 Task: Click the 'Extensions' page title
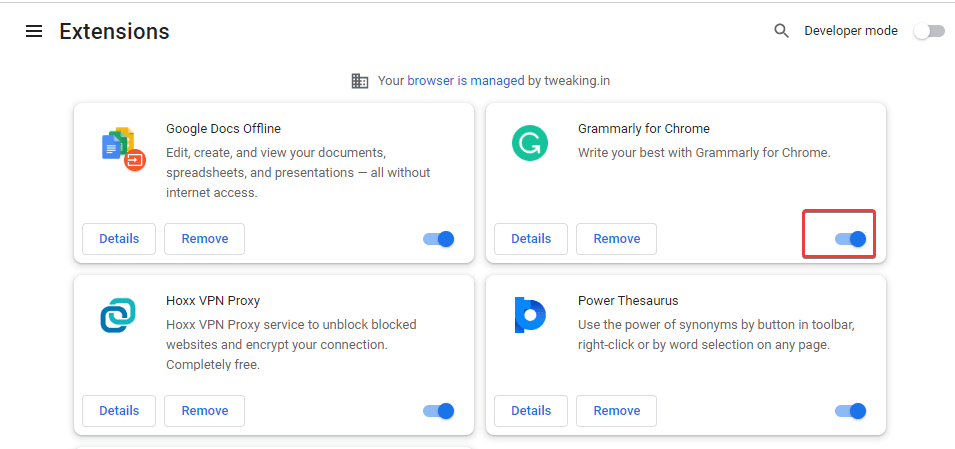click(115, 31)
